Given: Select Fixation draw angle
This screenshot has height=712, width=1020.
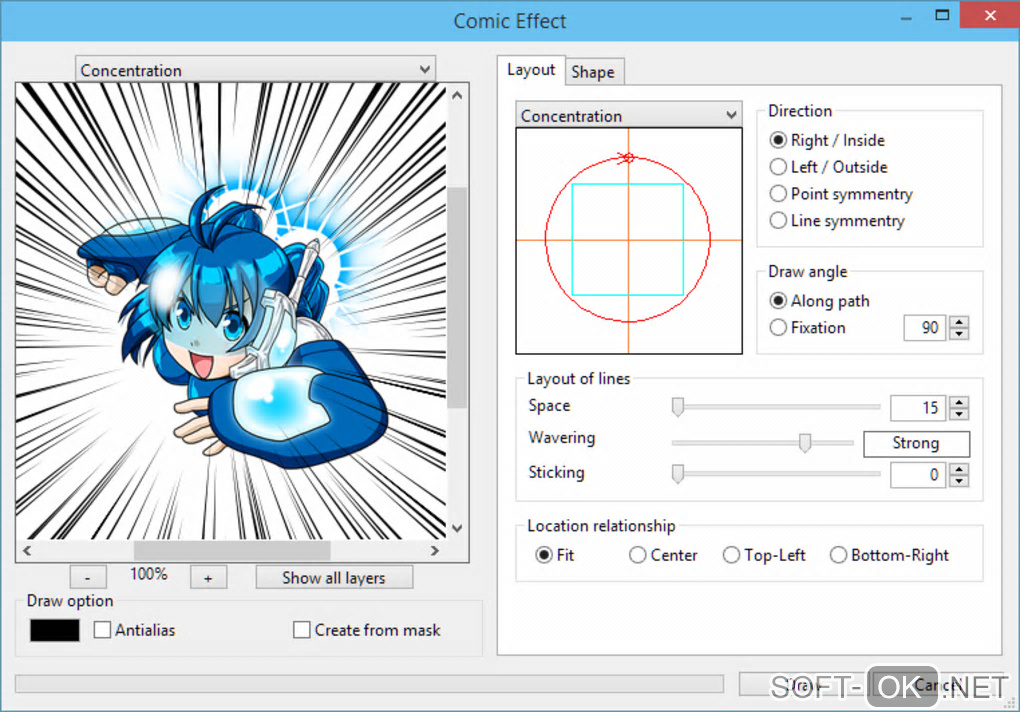Looking at the screenshot, I should pos(807,327).
